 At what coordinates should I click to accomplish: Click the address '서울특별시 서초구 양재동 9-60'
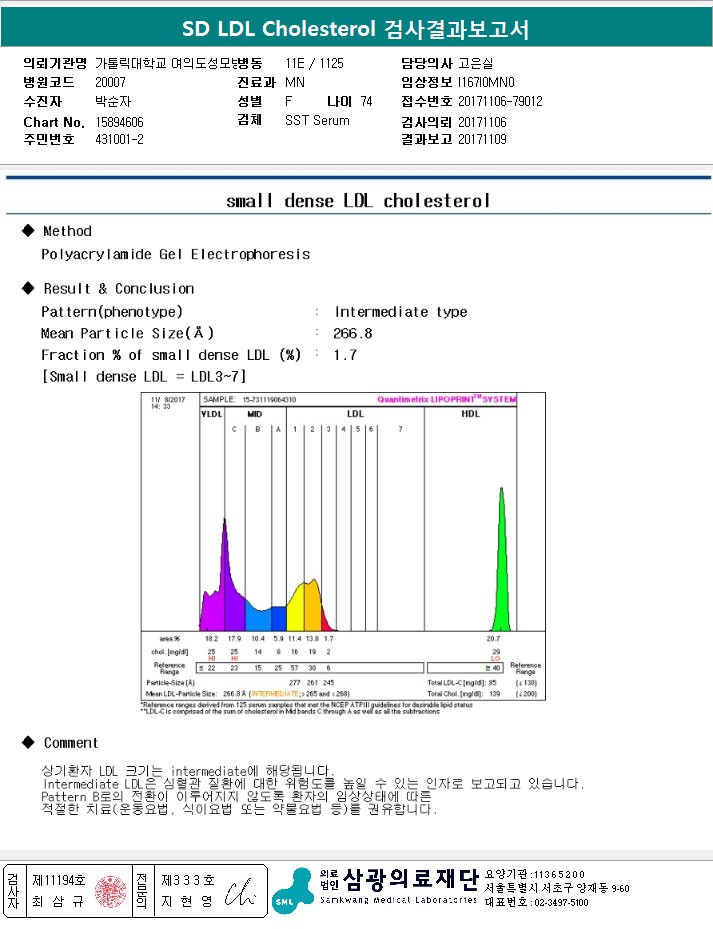click(x=557, y=888)
